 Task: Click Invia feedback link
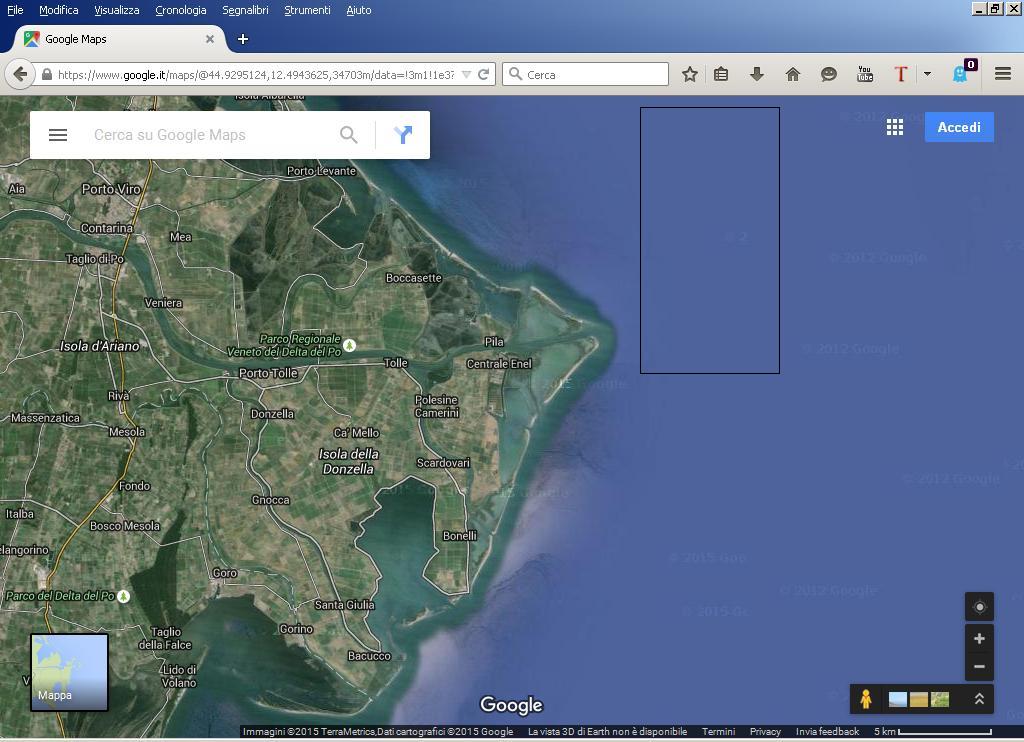(x=827, y=732)
